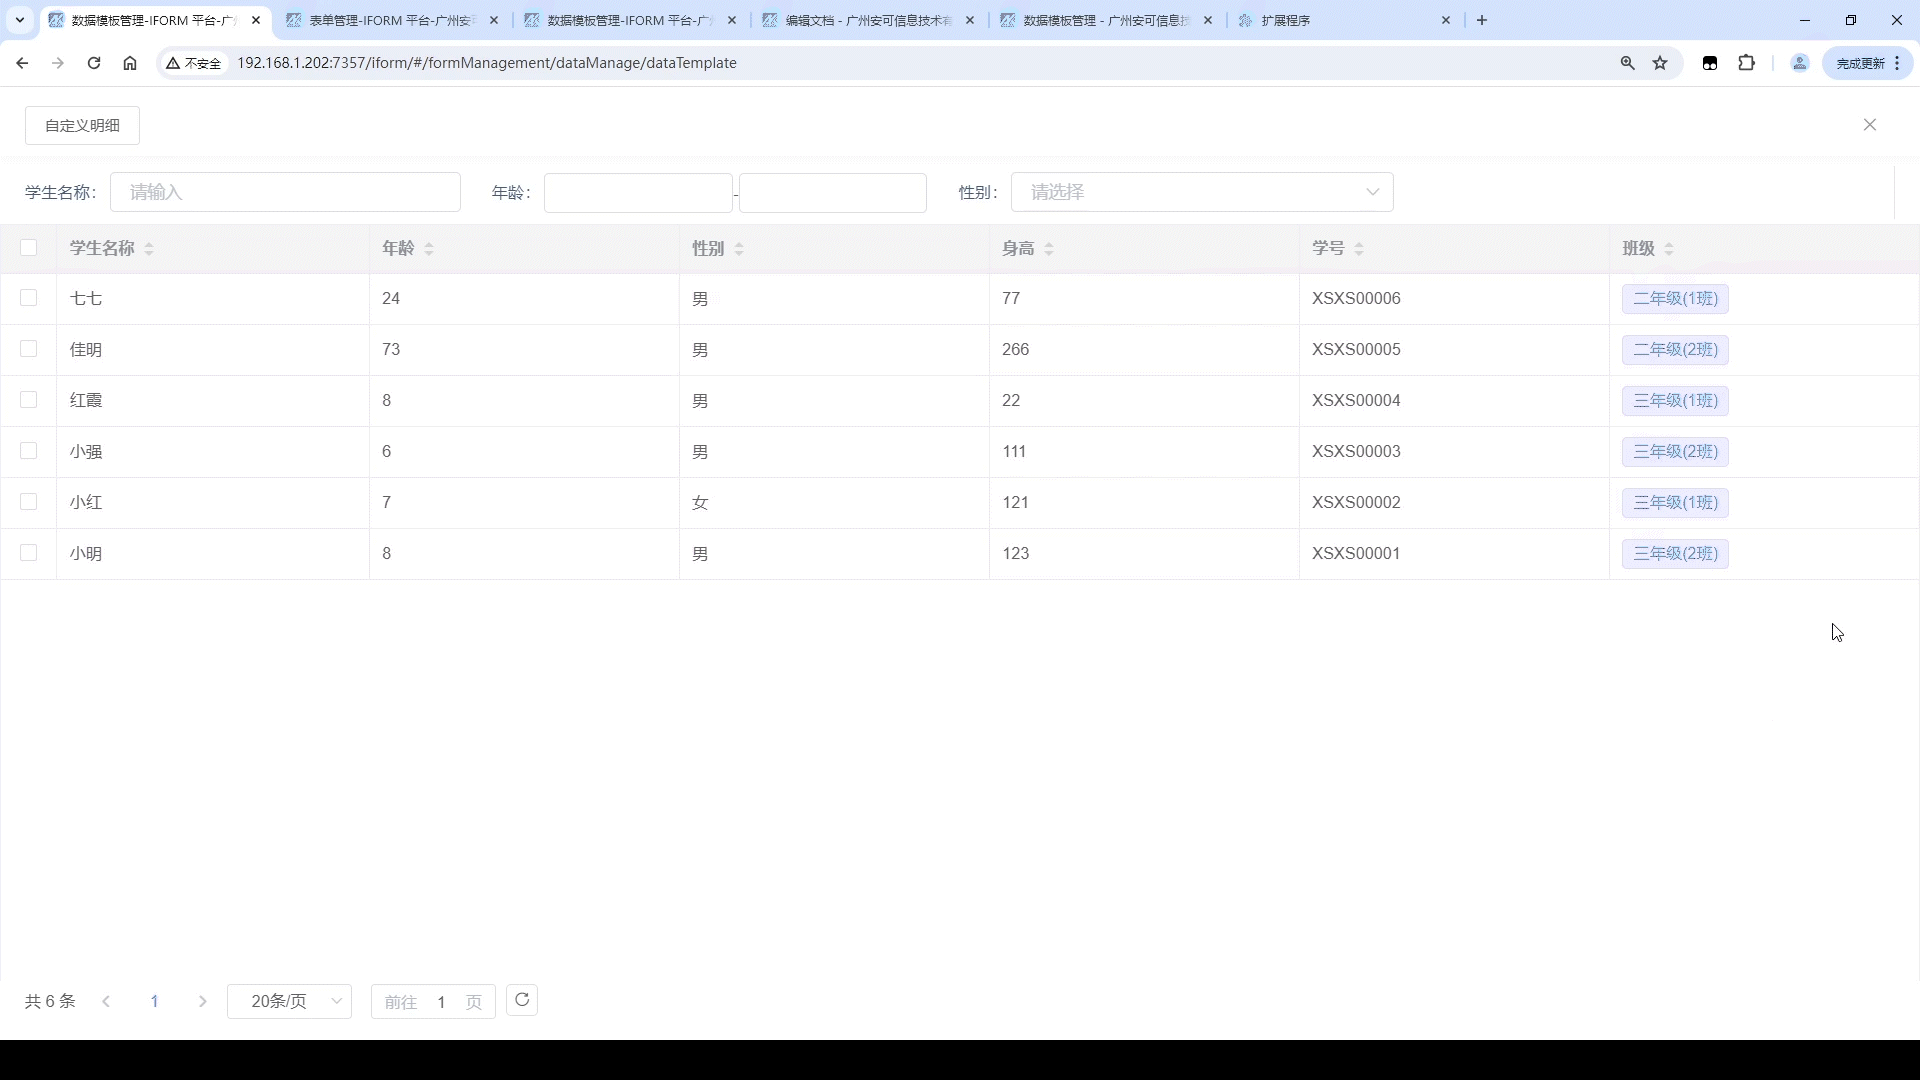
Task: Refresh the table with pagination refresh icon
Action: (x=522, y=1000)
